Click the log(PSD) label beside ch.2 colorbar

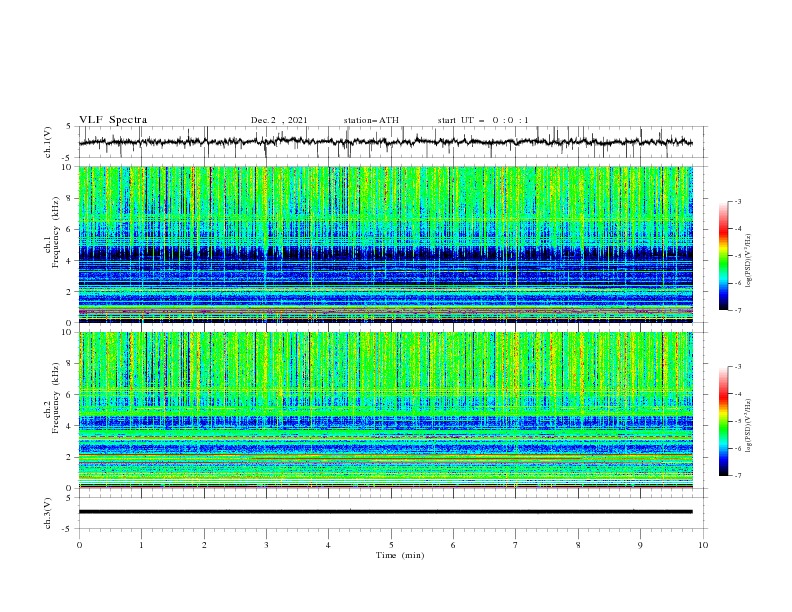click(x=749, y=426)
